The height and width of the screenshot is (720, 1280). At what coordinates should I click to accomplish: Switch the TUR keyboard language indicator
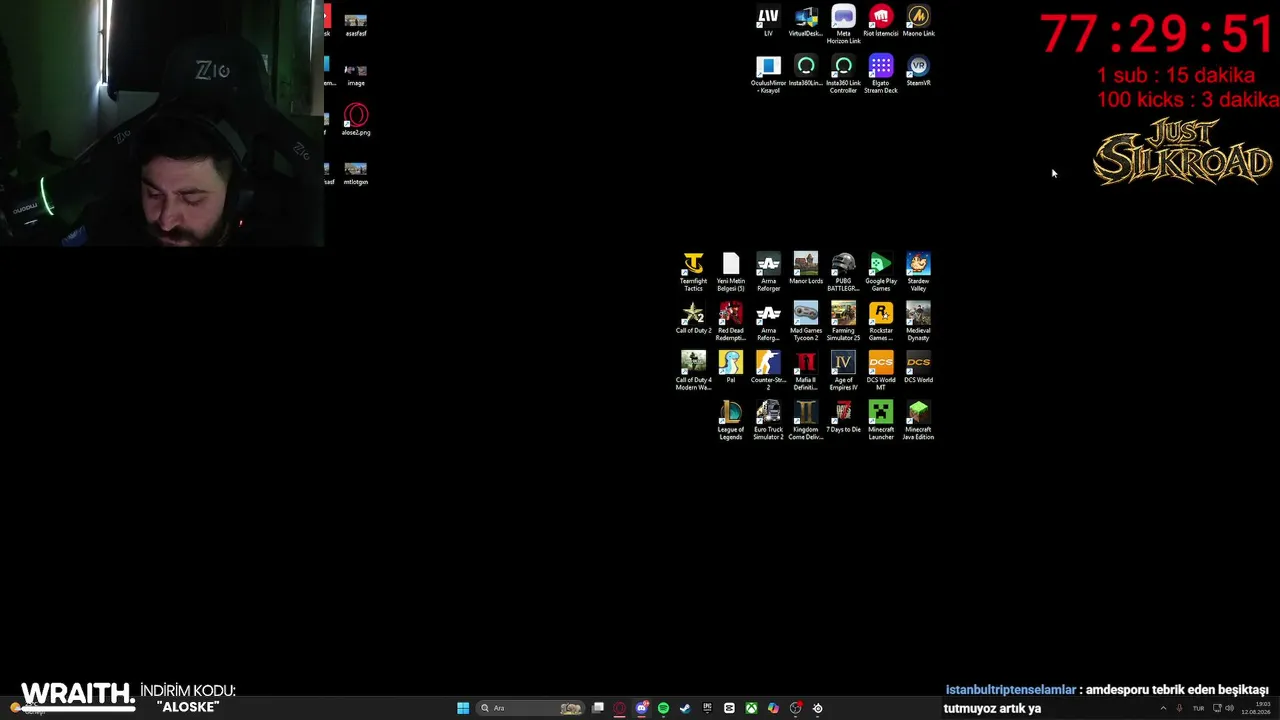coord(1198,708)
